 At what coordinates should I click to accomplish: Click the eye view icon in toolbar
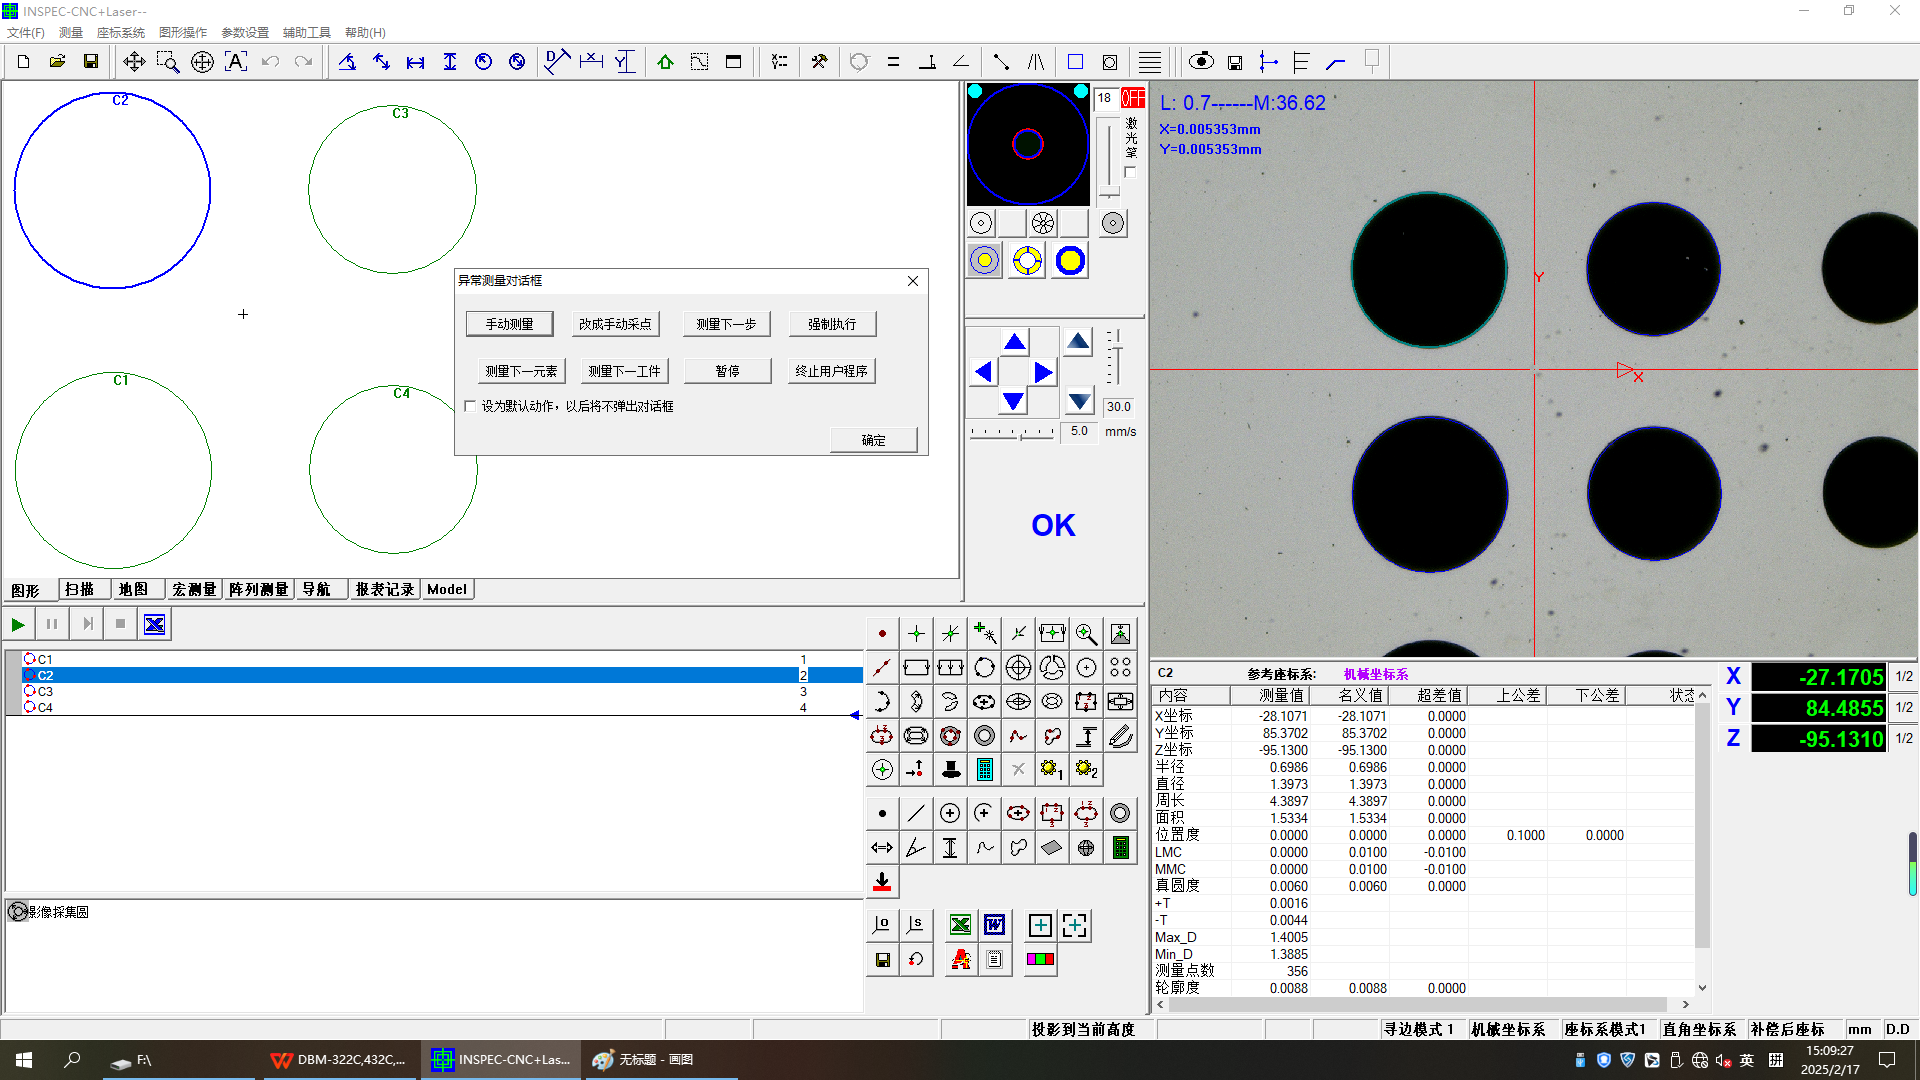[x=1201, y=62]
